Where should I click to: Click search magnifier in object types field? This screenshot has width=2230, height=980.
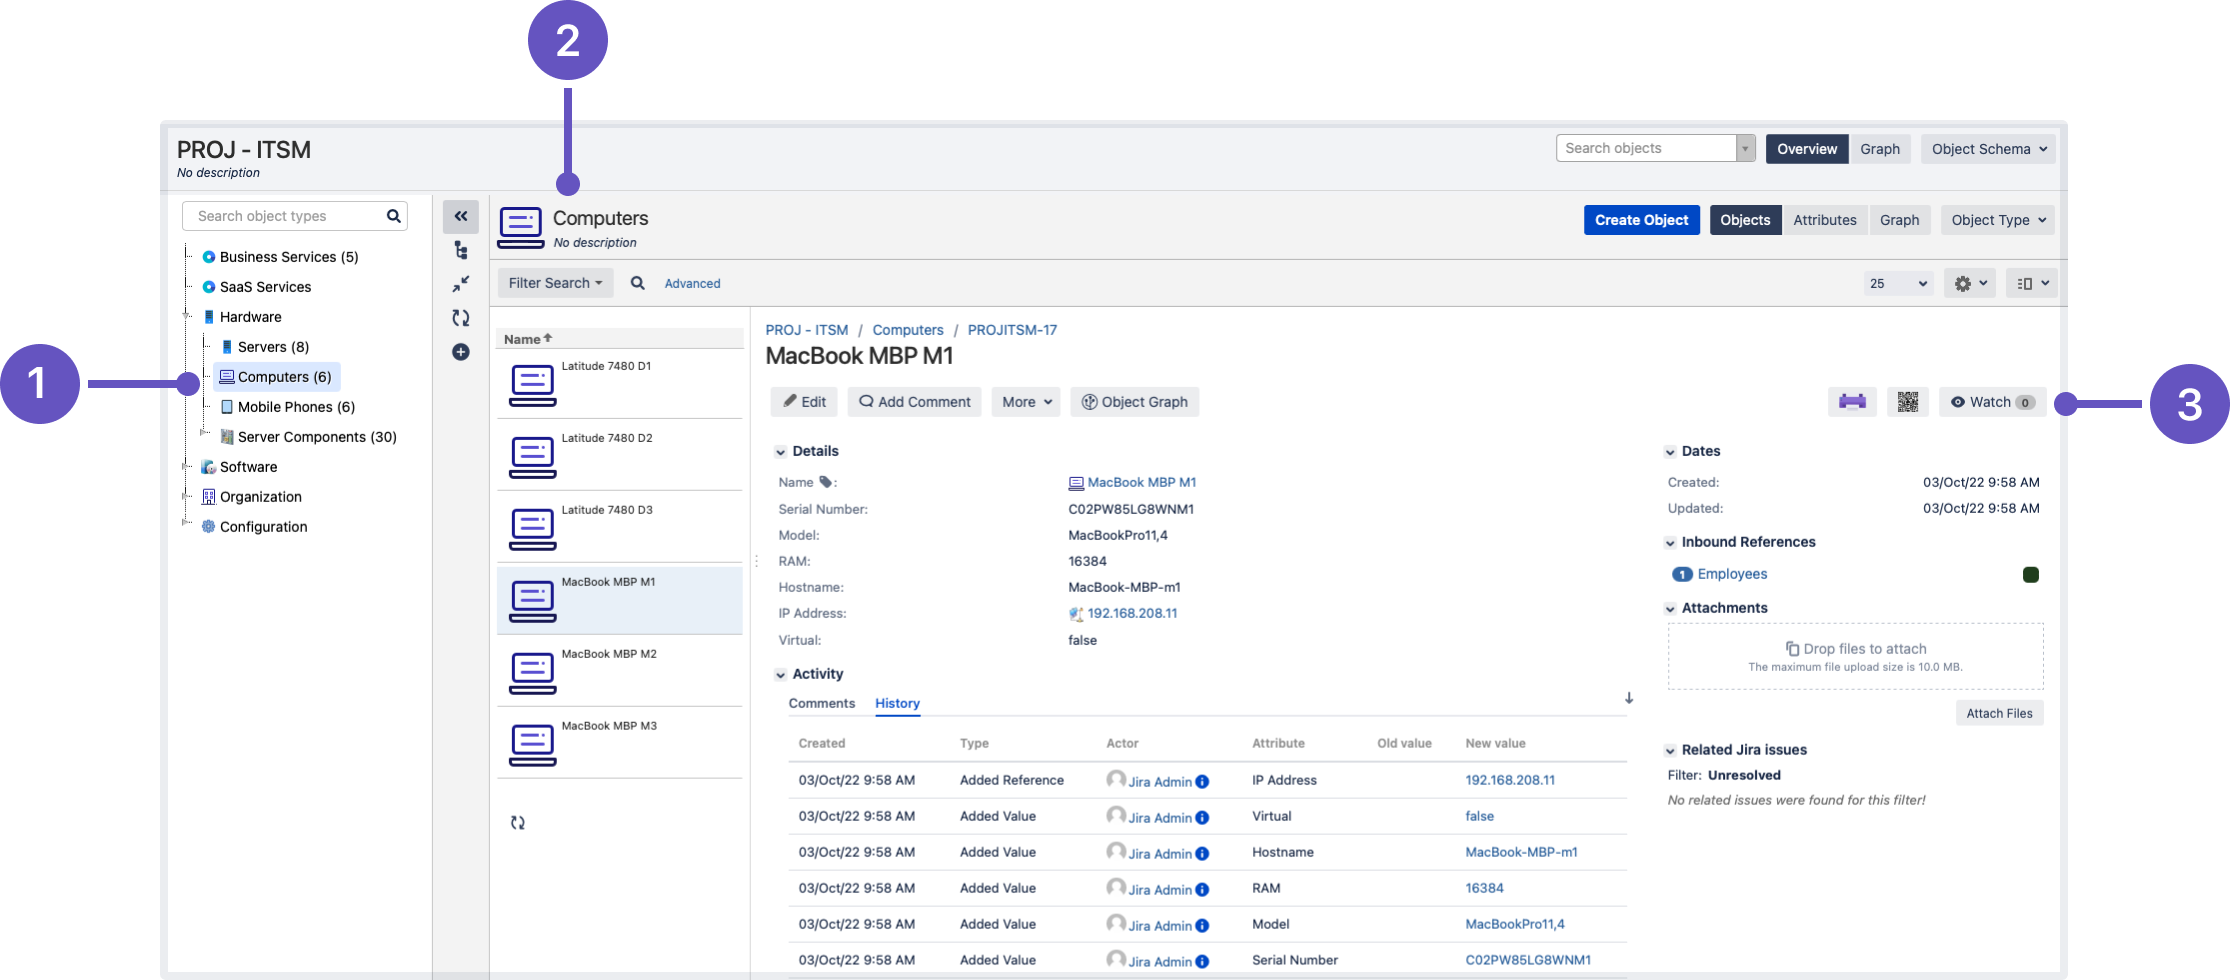[394, 216]
